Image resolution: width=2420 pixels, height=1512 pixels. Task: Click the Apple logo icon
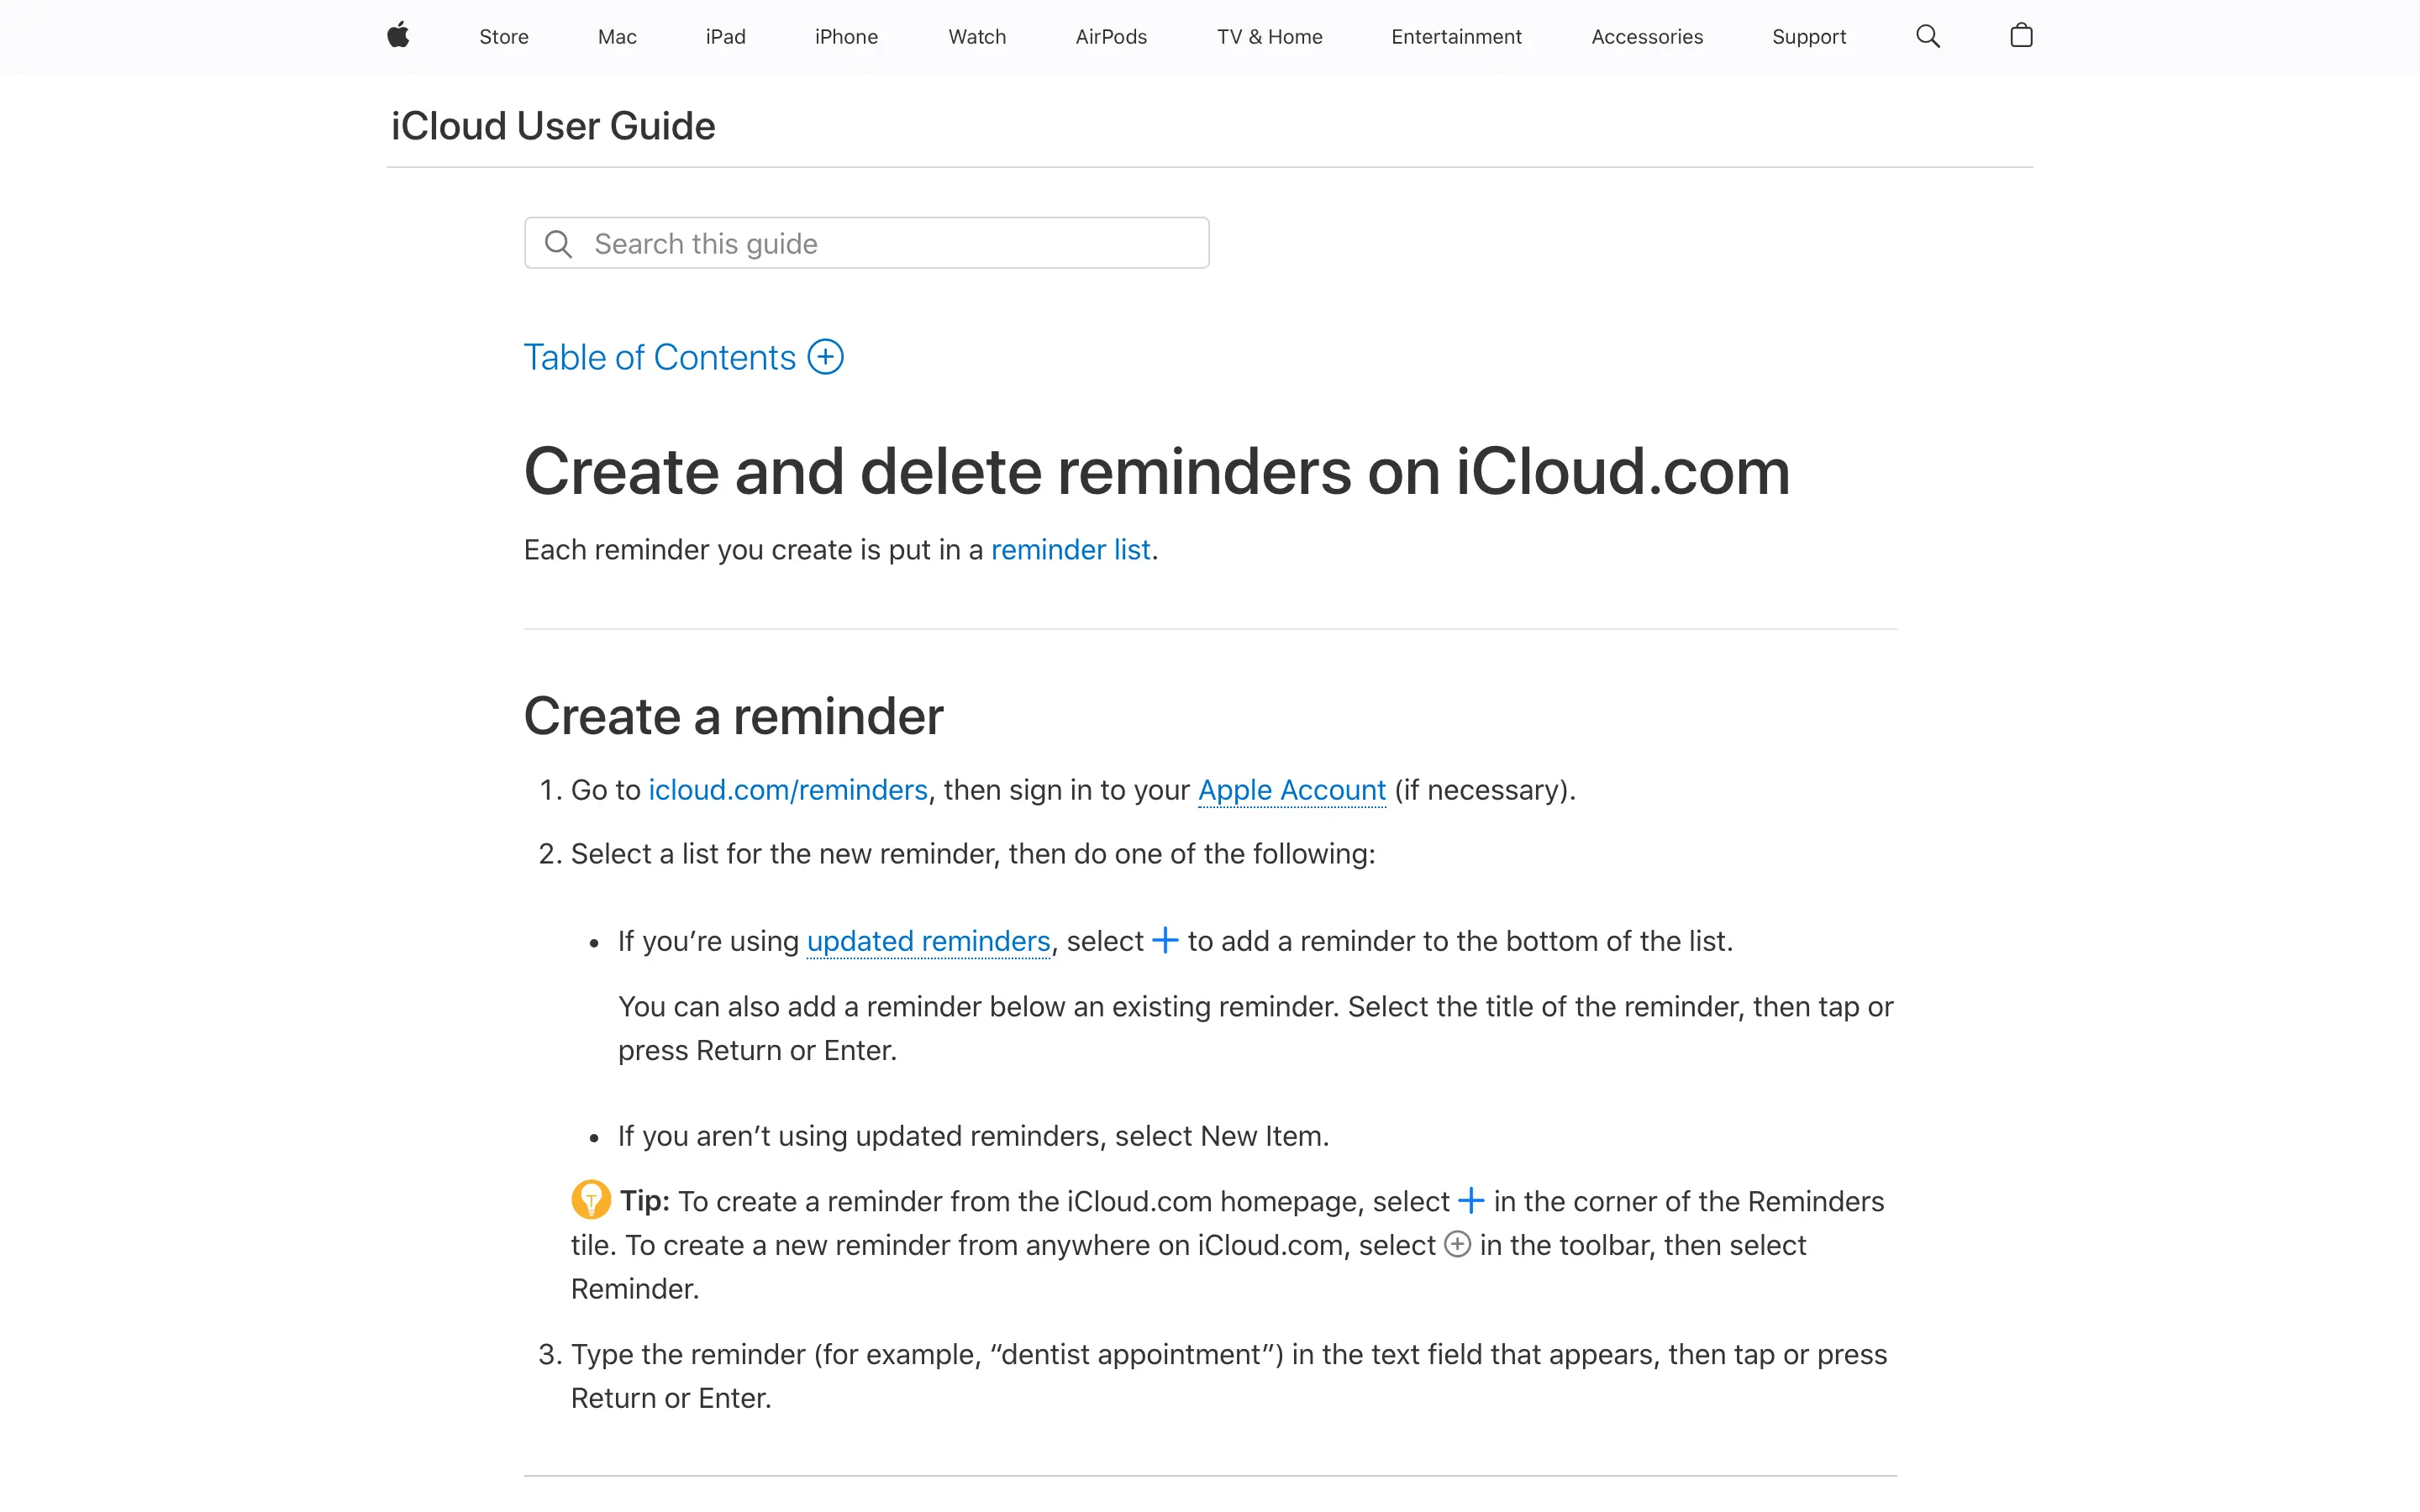(x=398, y=36)
